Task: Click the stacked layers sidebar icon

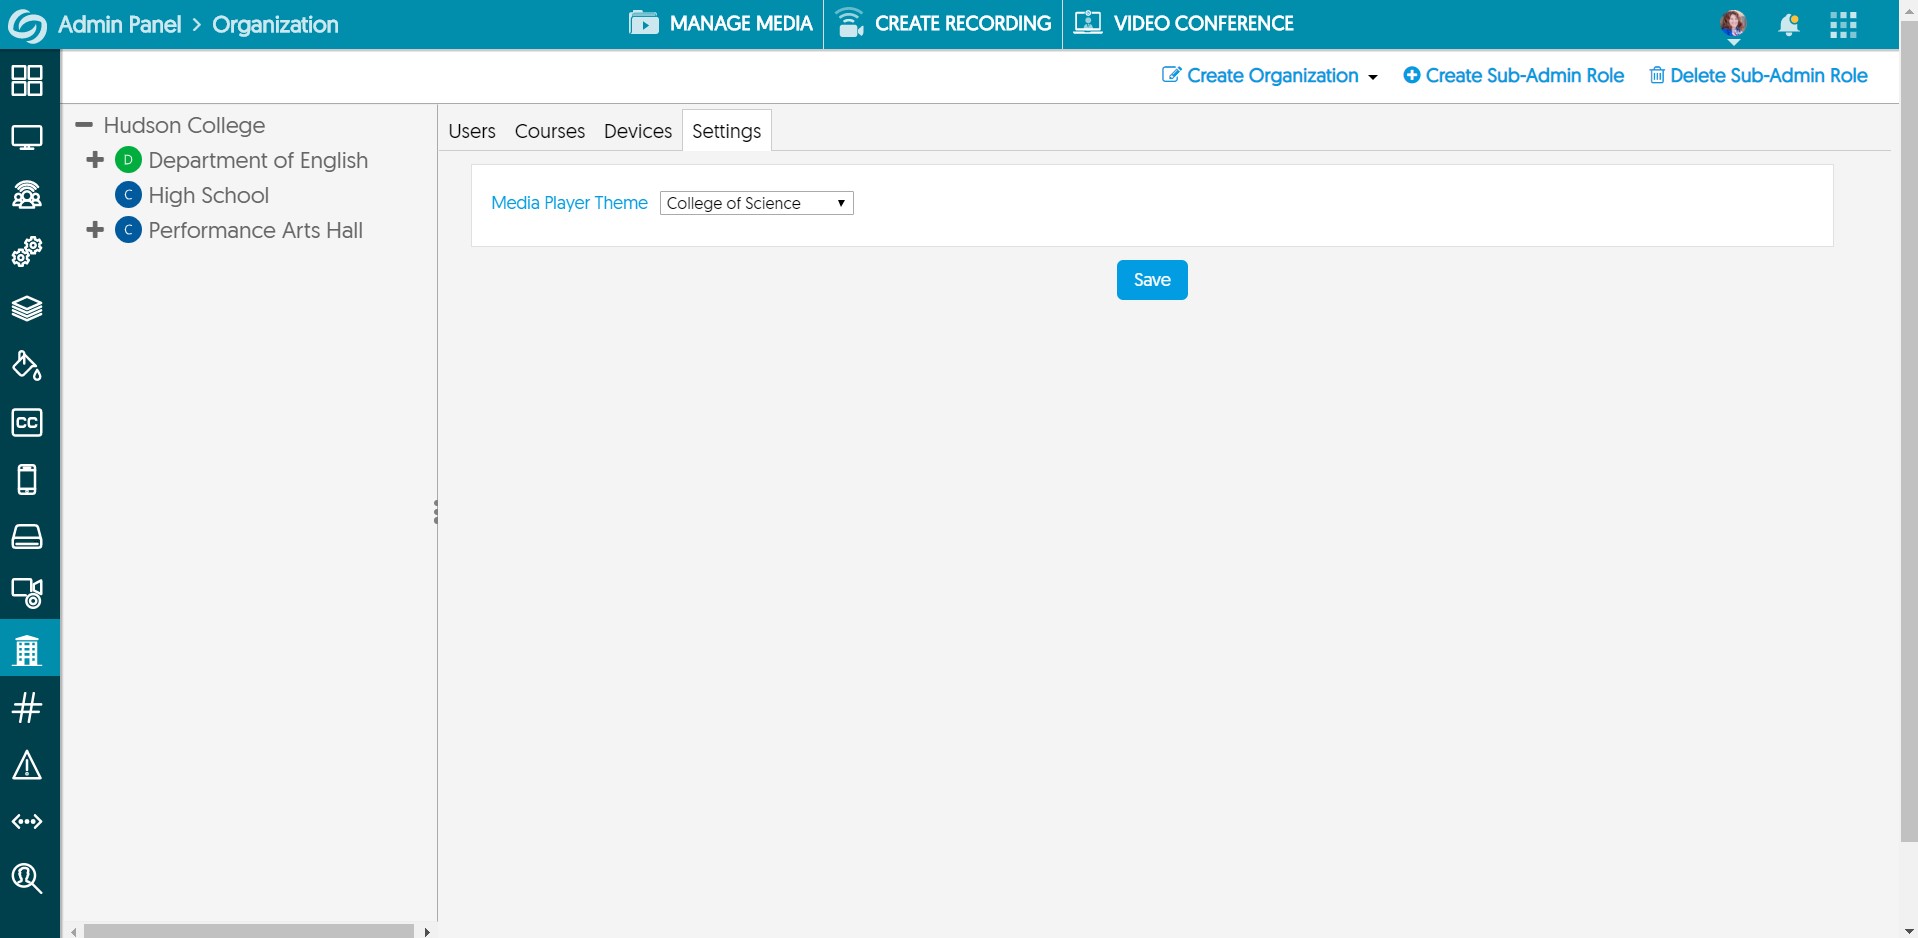Action: (27, 308)
